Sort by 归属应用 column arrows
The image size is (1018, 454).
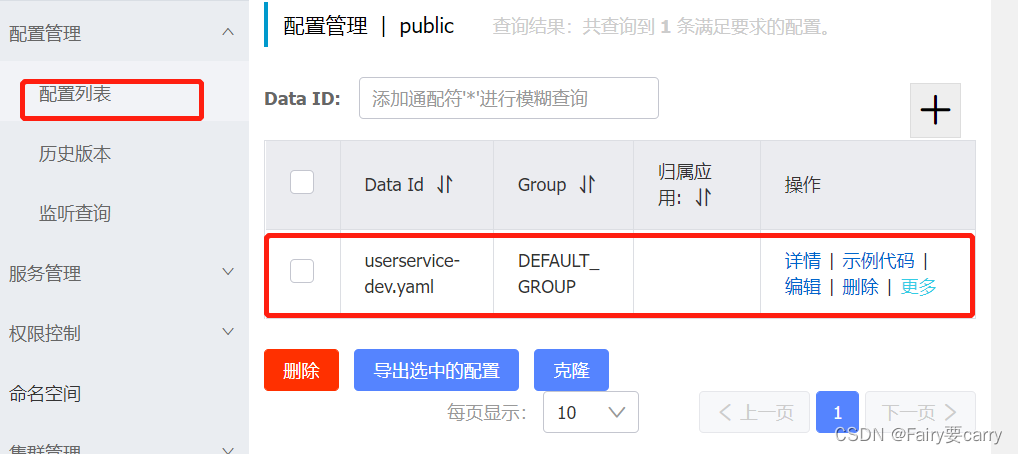[x=703, y=197]
